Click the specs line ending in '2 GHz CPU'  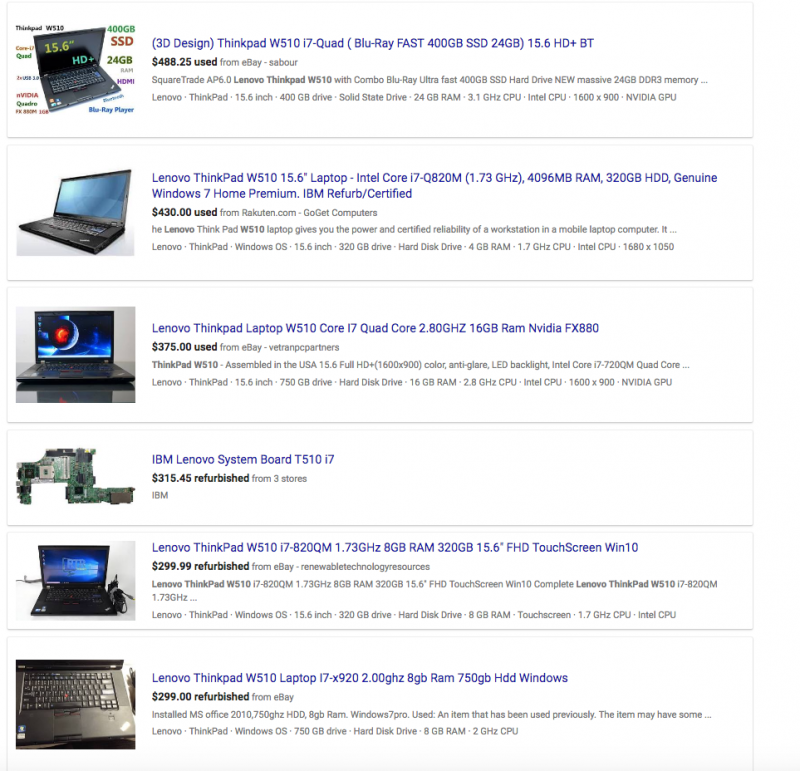tap(335, 731)
